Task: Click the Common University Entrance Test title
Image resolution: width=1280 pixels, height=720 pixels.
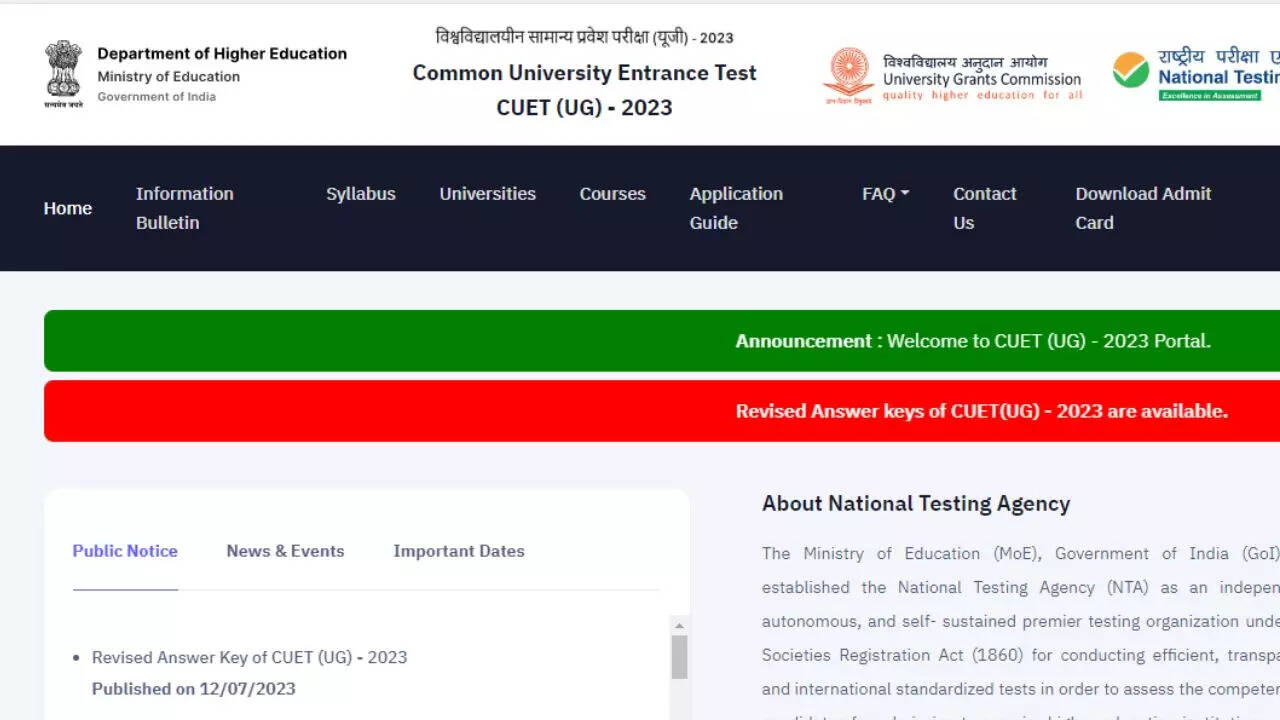Action: [x=584, y=73]
